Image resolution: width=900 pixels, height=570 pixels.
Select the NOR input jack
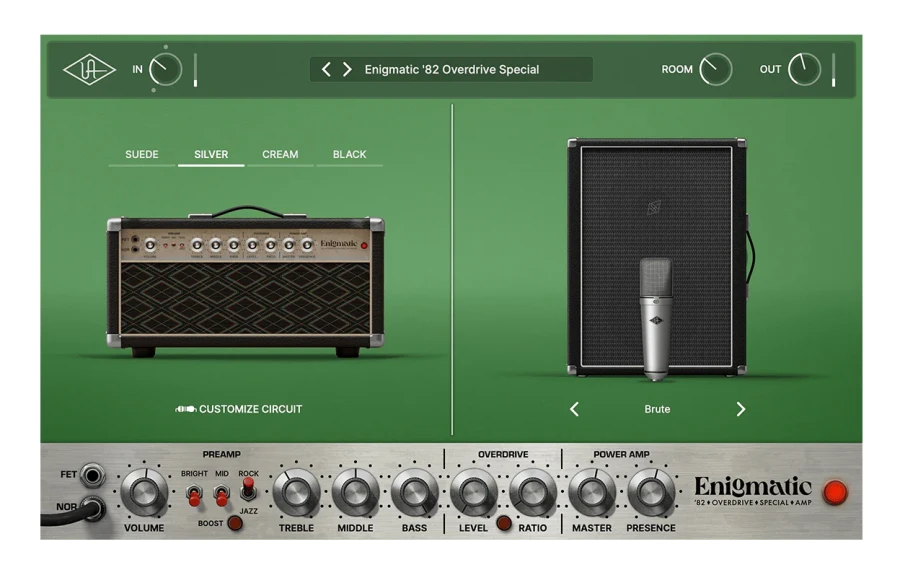[x=94, y=508]
